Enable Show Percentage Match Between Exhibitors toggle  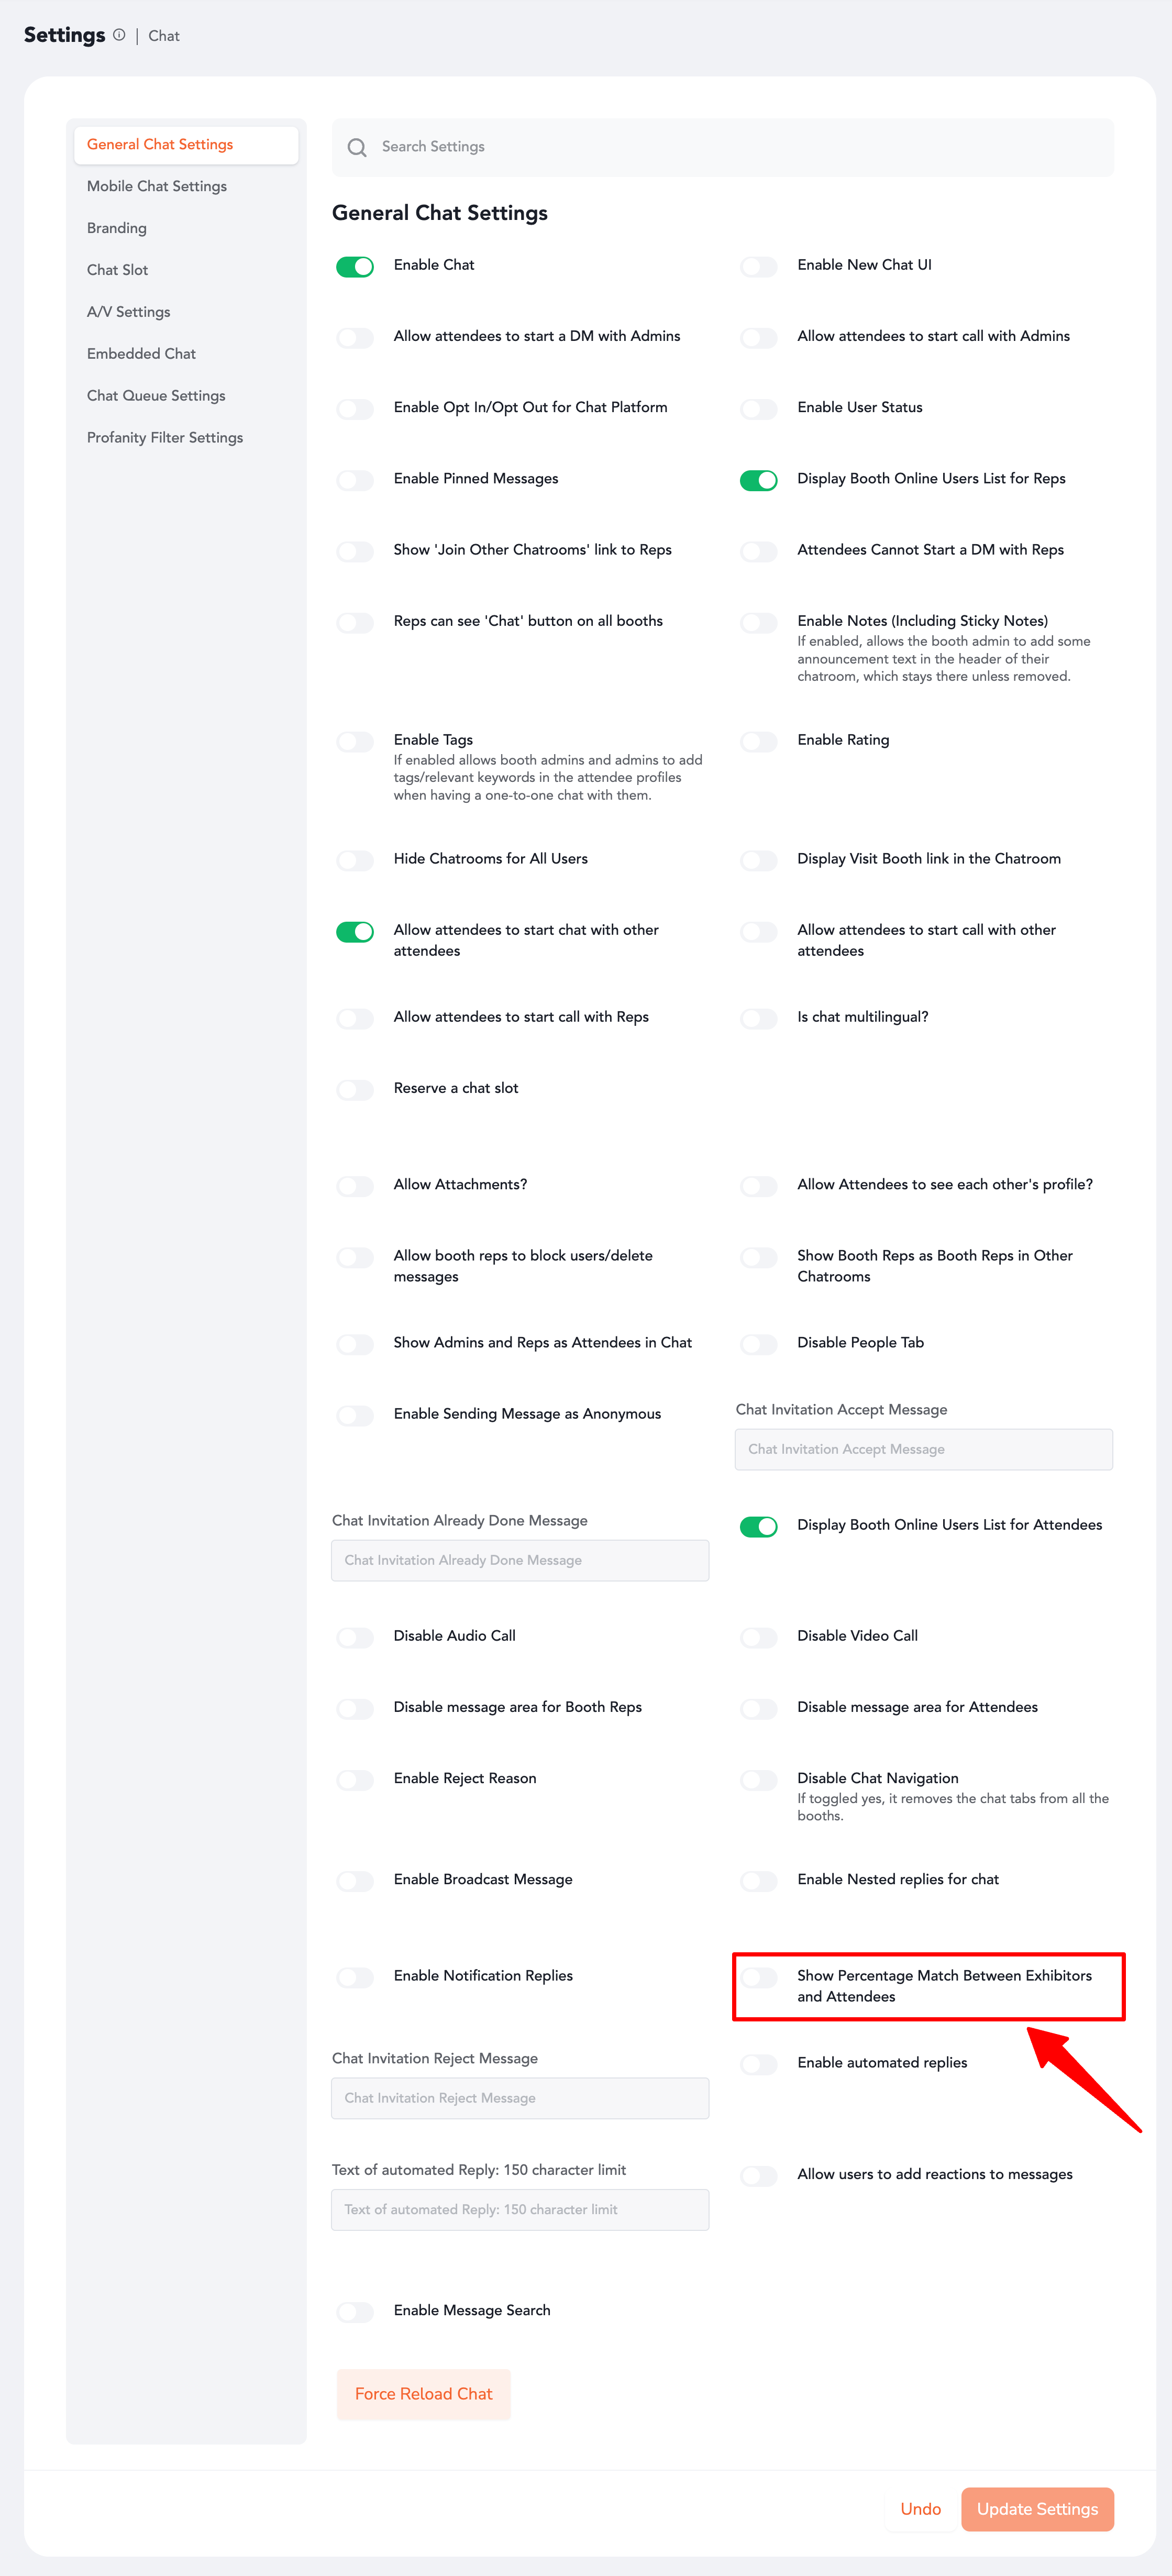[758, 1977]
